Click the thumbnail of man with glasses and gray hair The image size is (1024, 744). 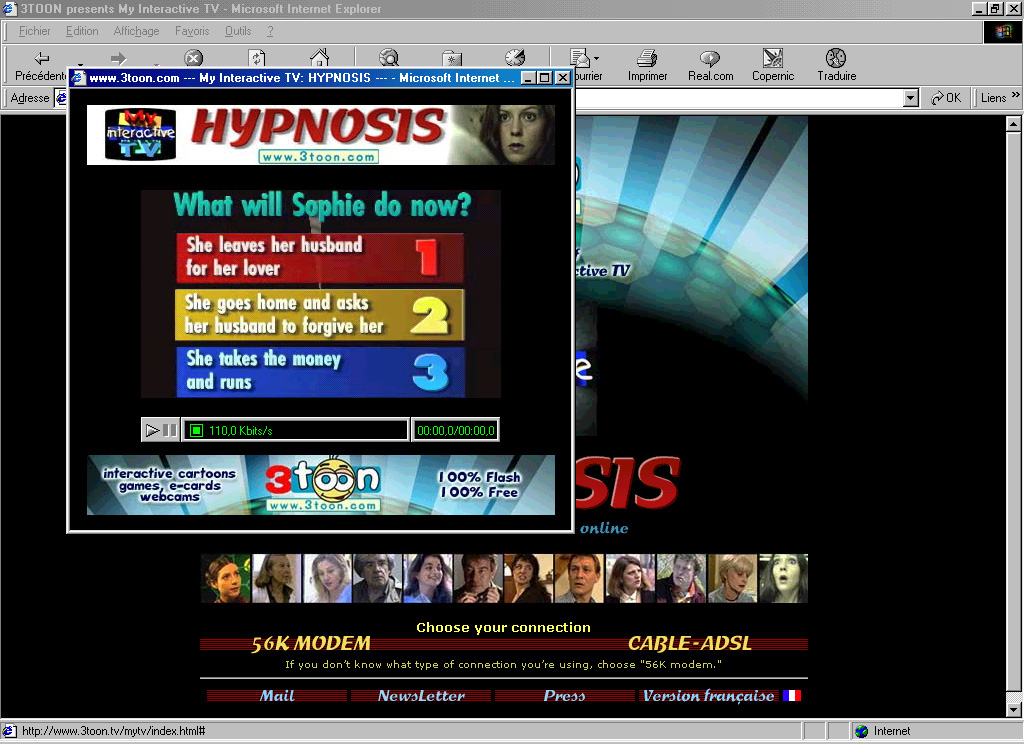coord(377,578)
